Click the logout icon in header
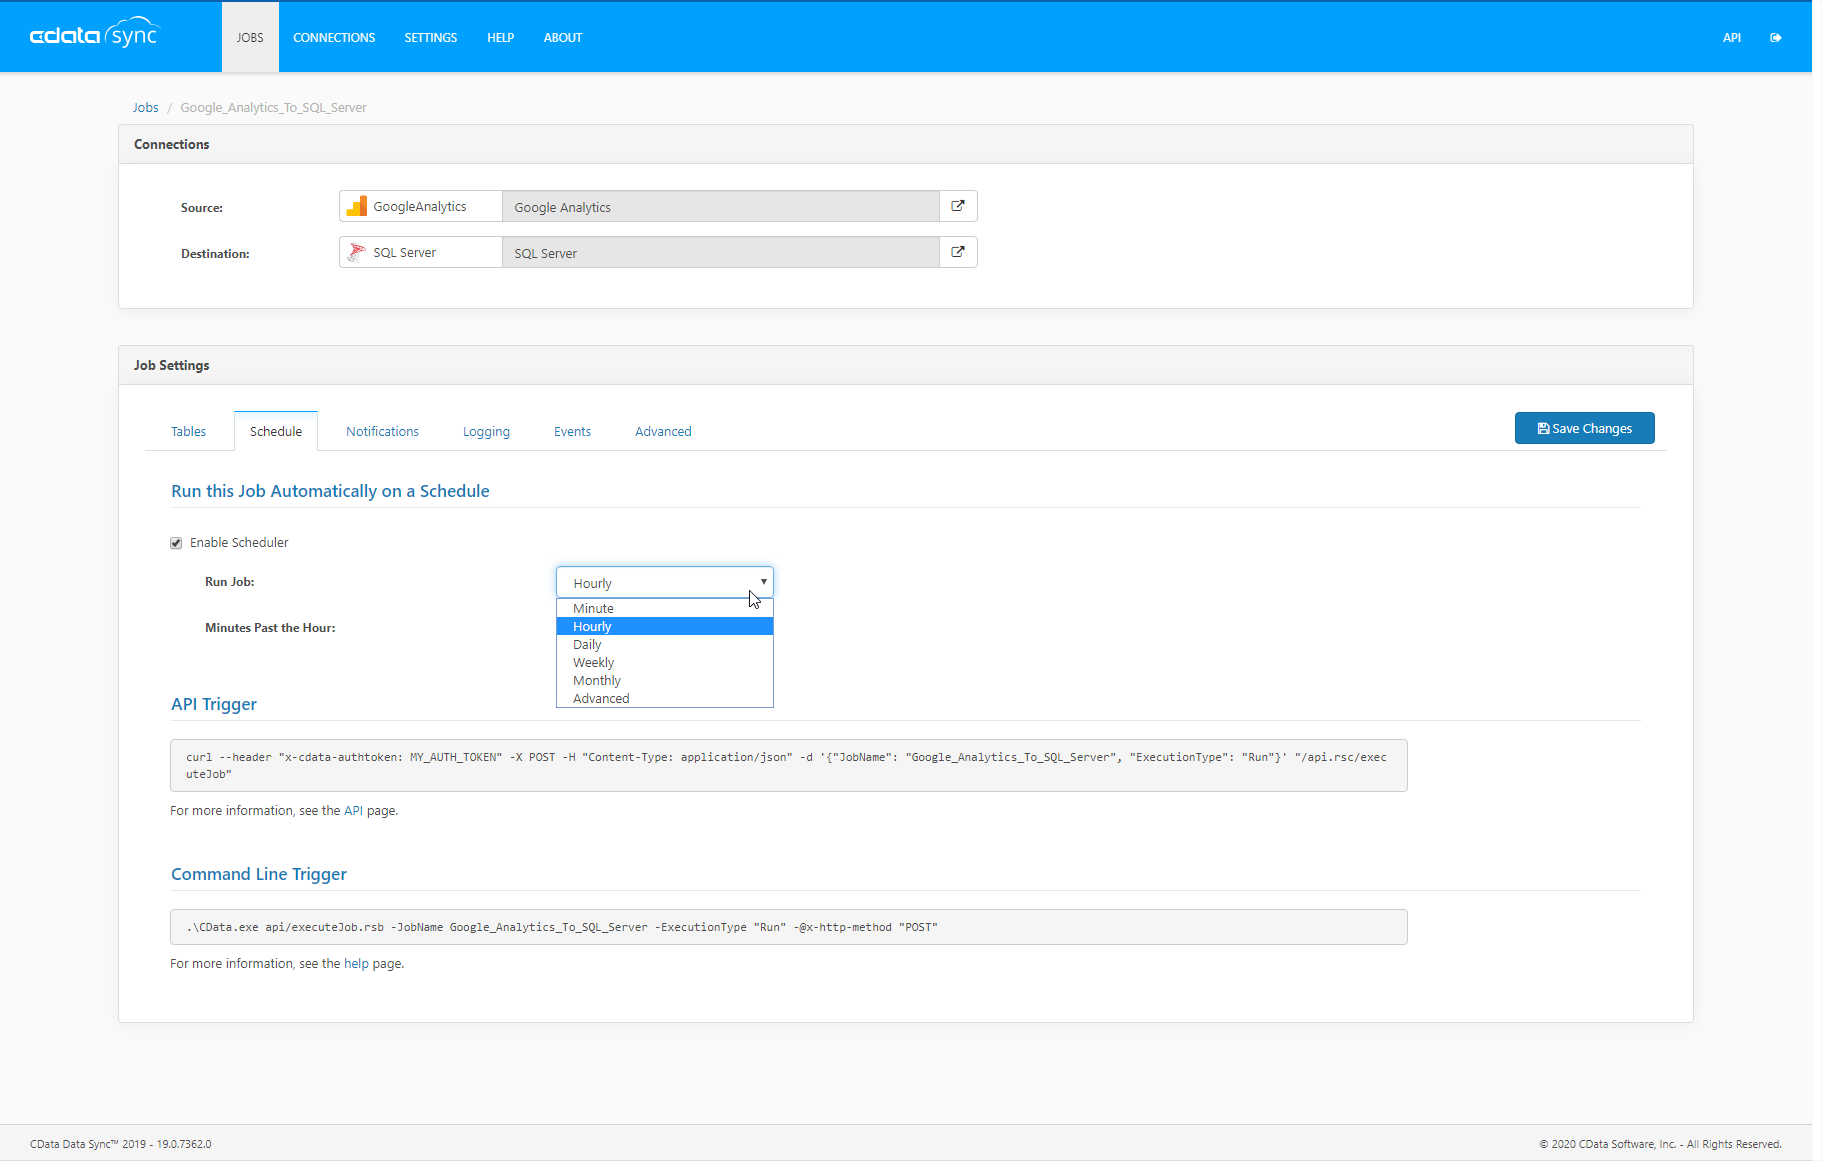The width and height of the screenshot is (1822, 1161). (1775, 38)
